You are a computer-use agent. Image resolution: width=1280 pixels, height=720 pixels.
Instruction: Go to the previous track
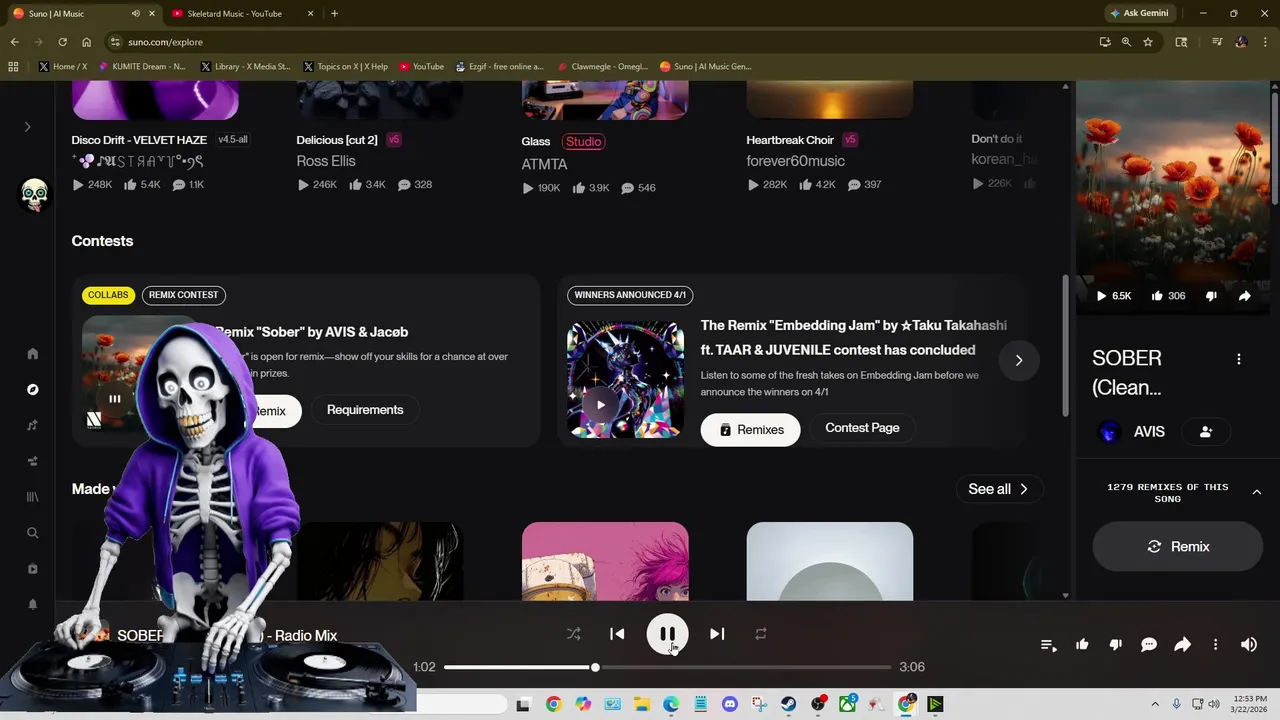617,634
